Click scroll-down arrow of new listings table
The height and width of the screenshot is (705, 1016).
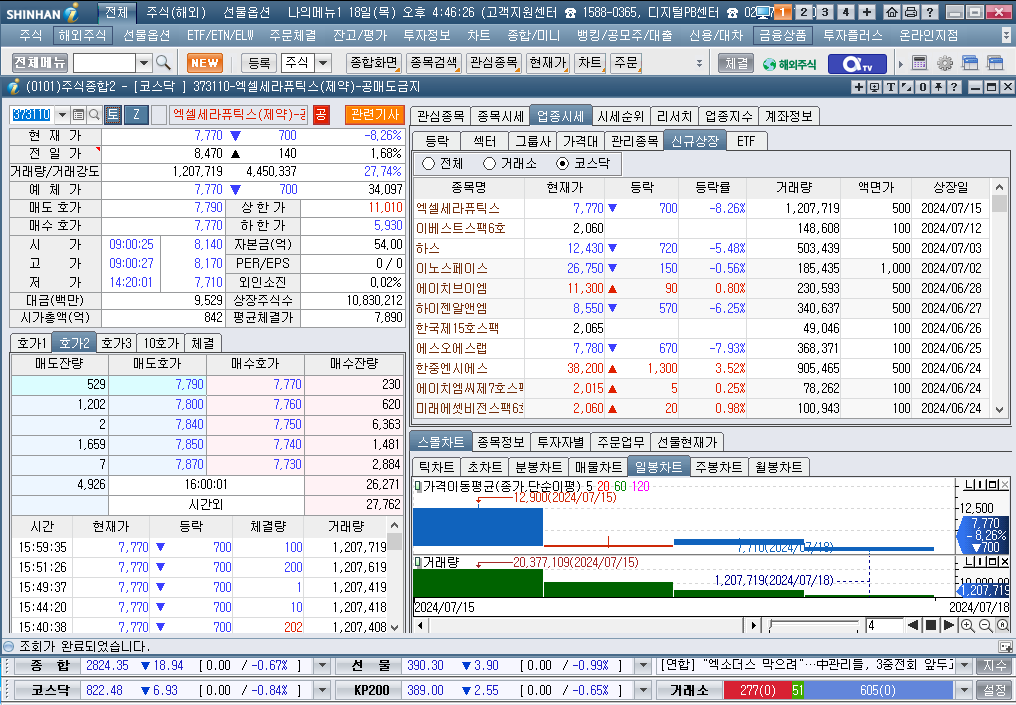point(999,410)
